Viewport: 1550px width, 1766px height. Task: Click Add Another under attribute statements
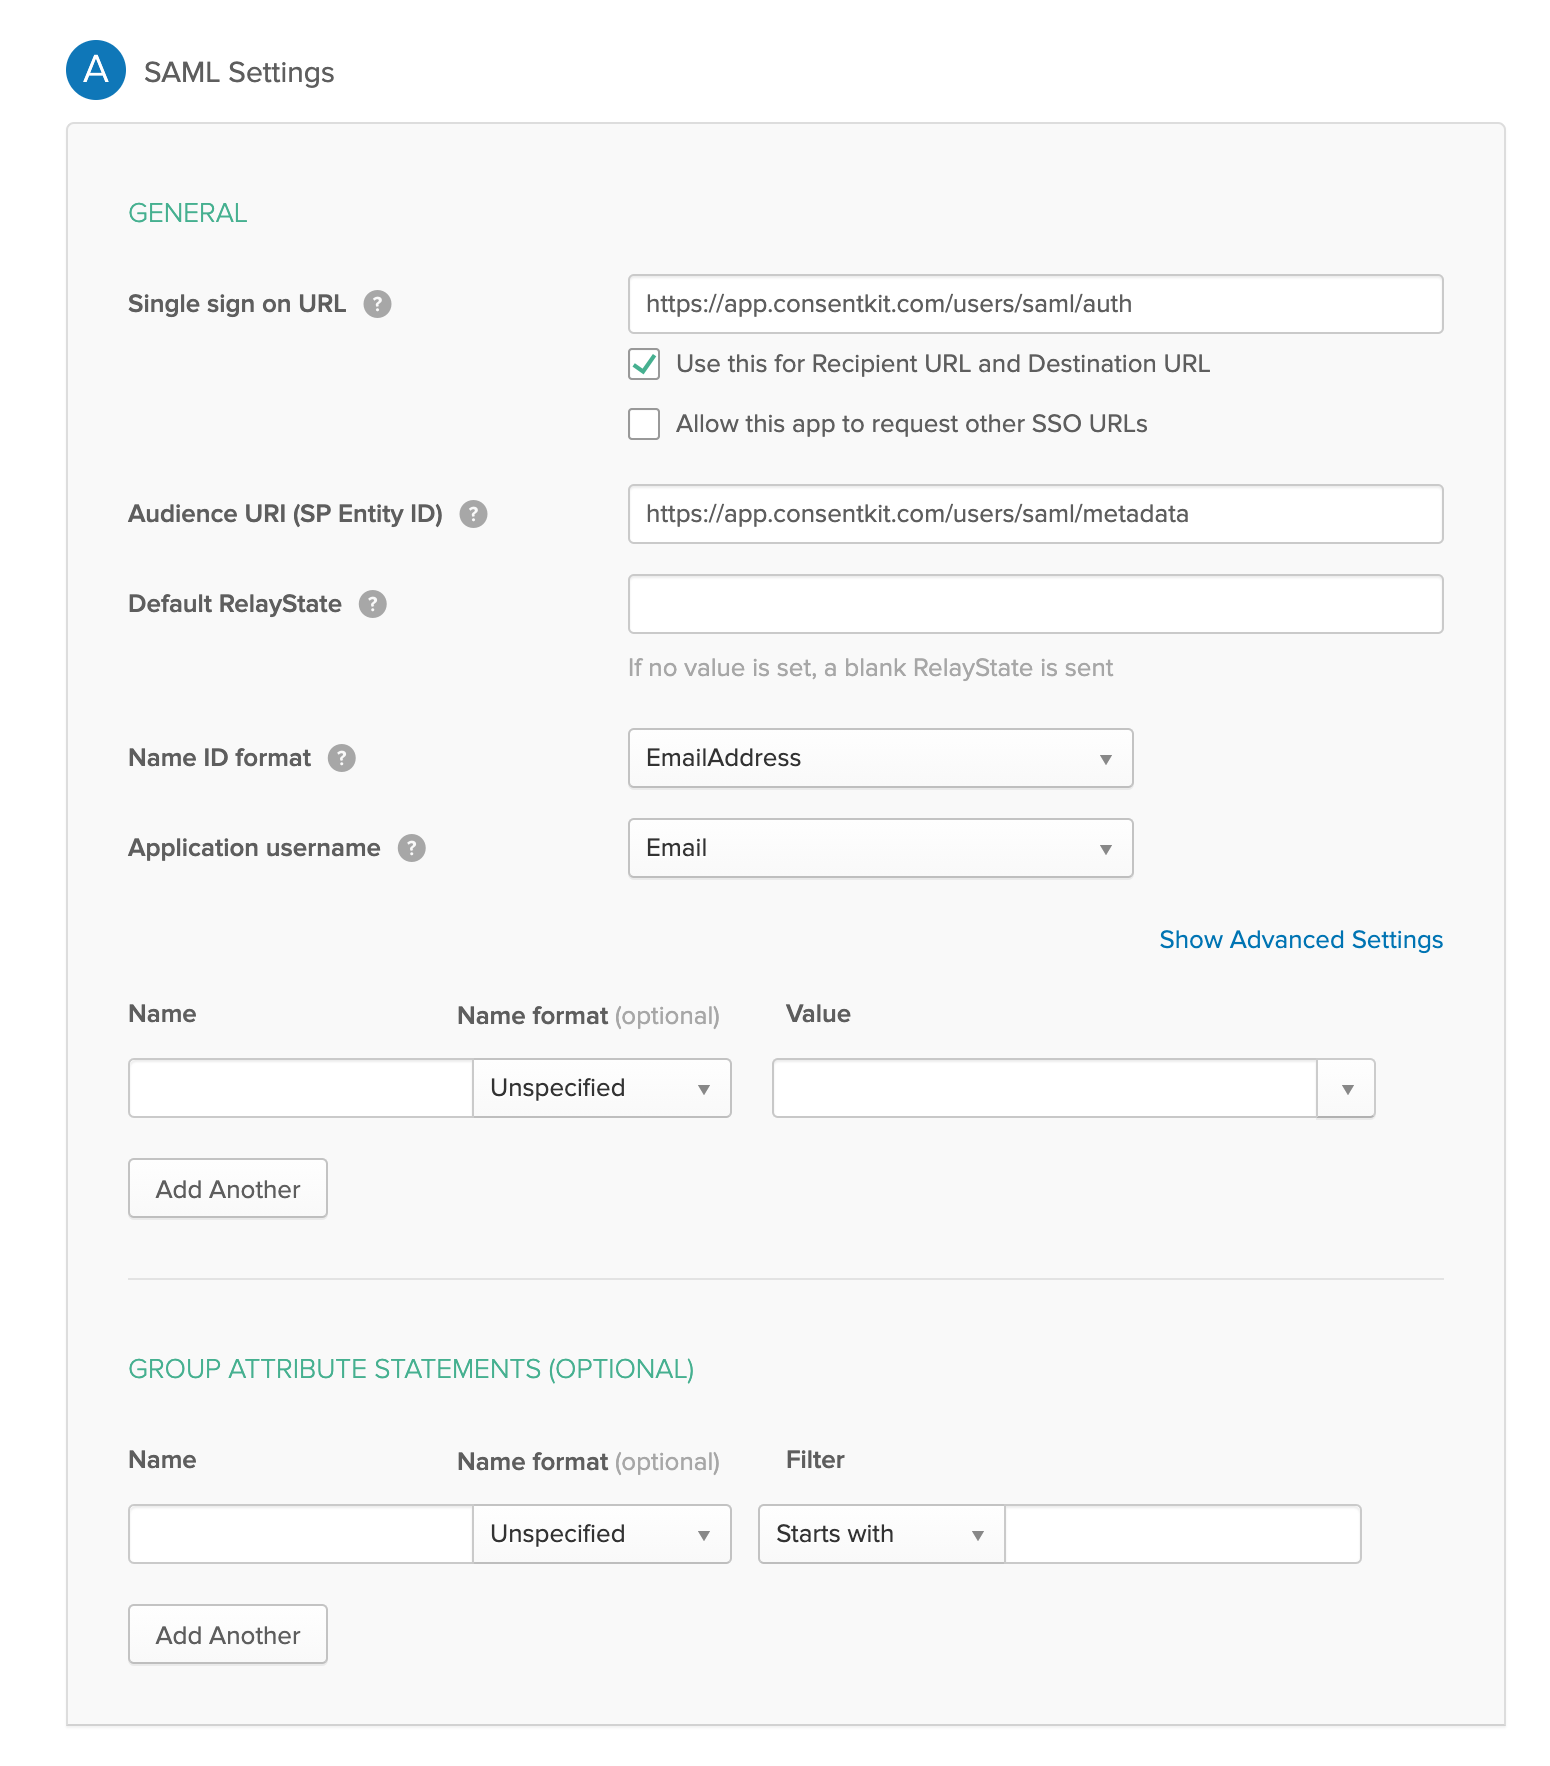(228, 1189)
